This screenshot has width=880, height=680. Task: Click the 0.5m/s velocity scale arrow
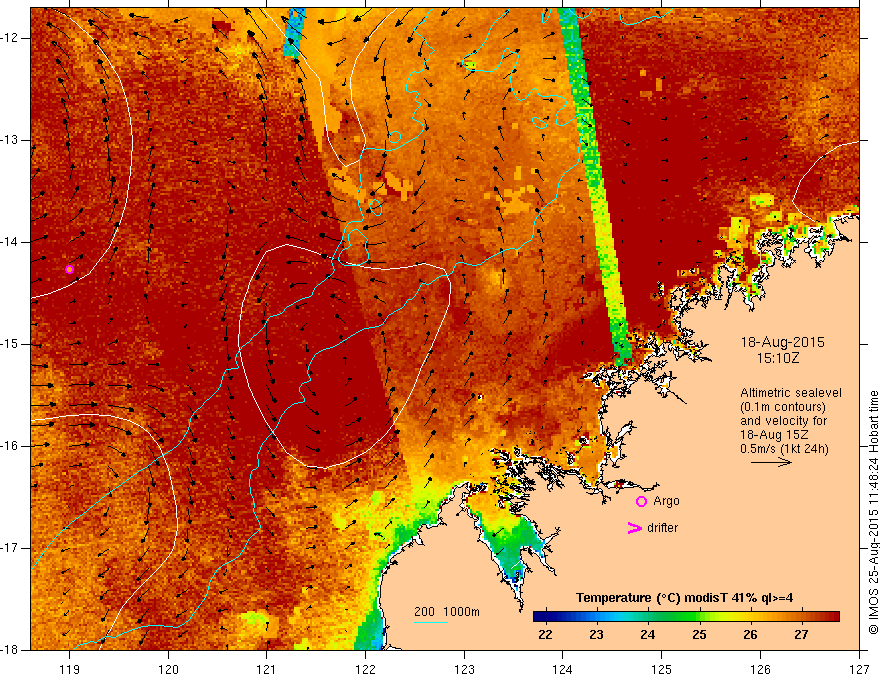point(771,462)
